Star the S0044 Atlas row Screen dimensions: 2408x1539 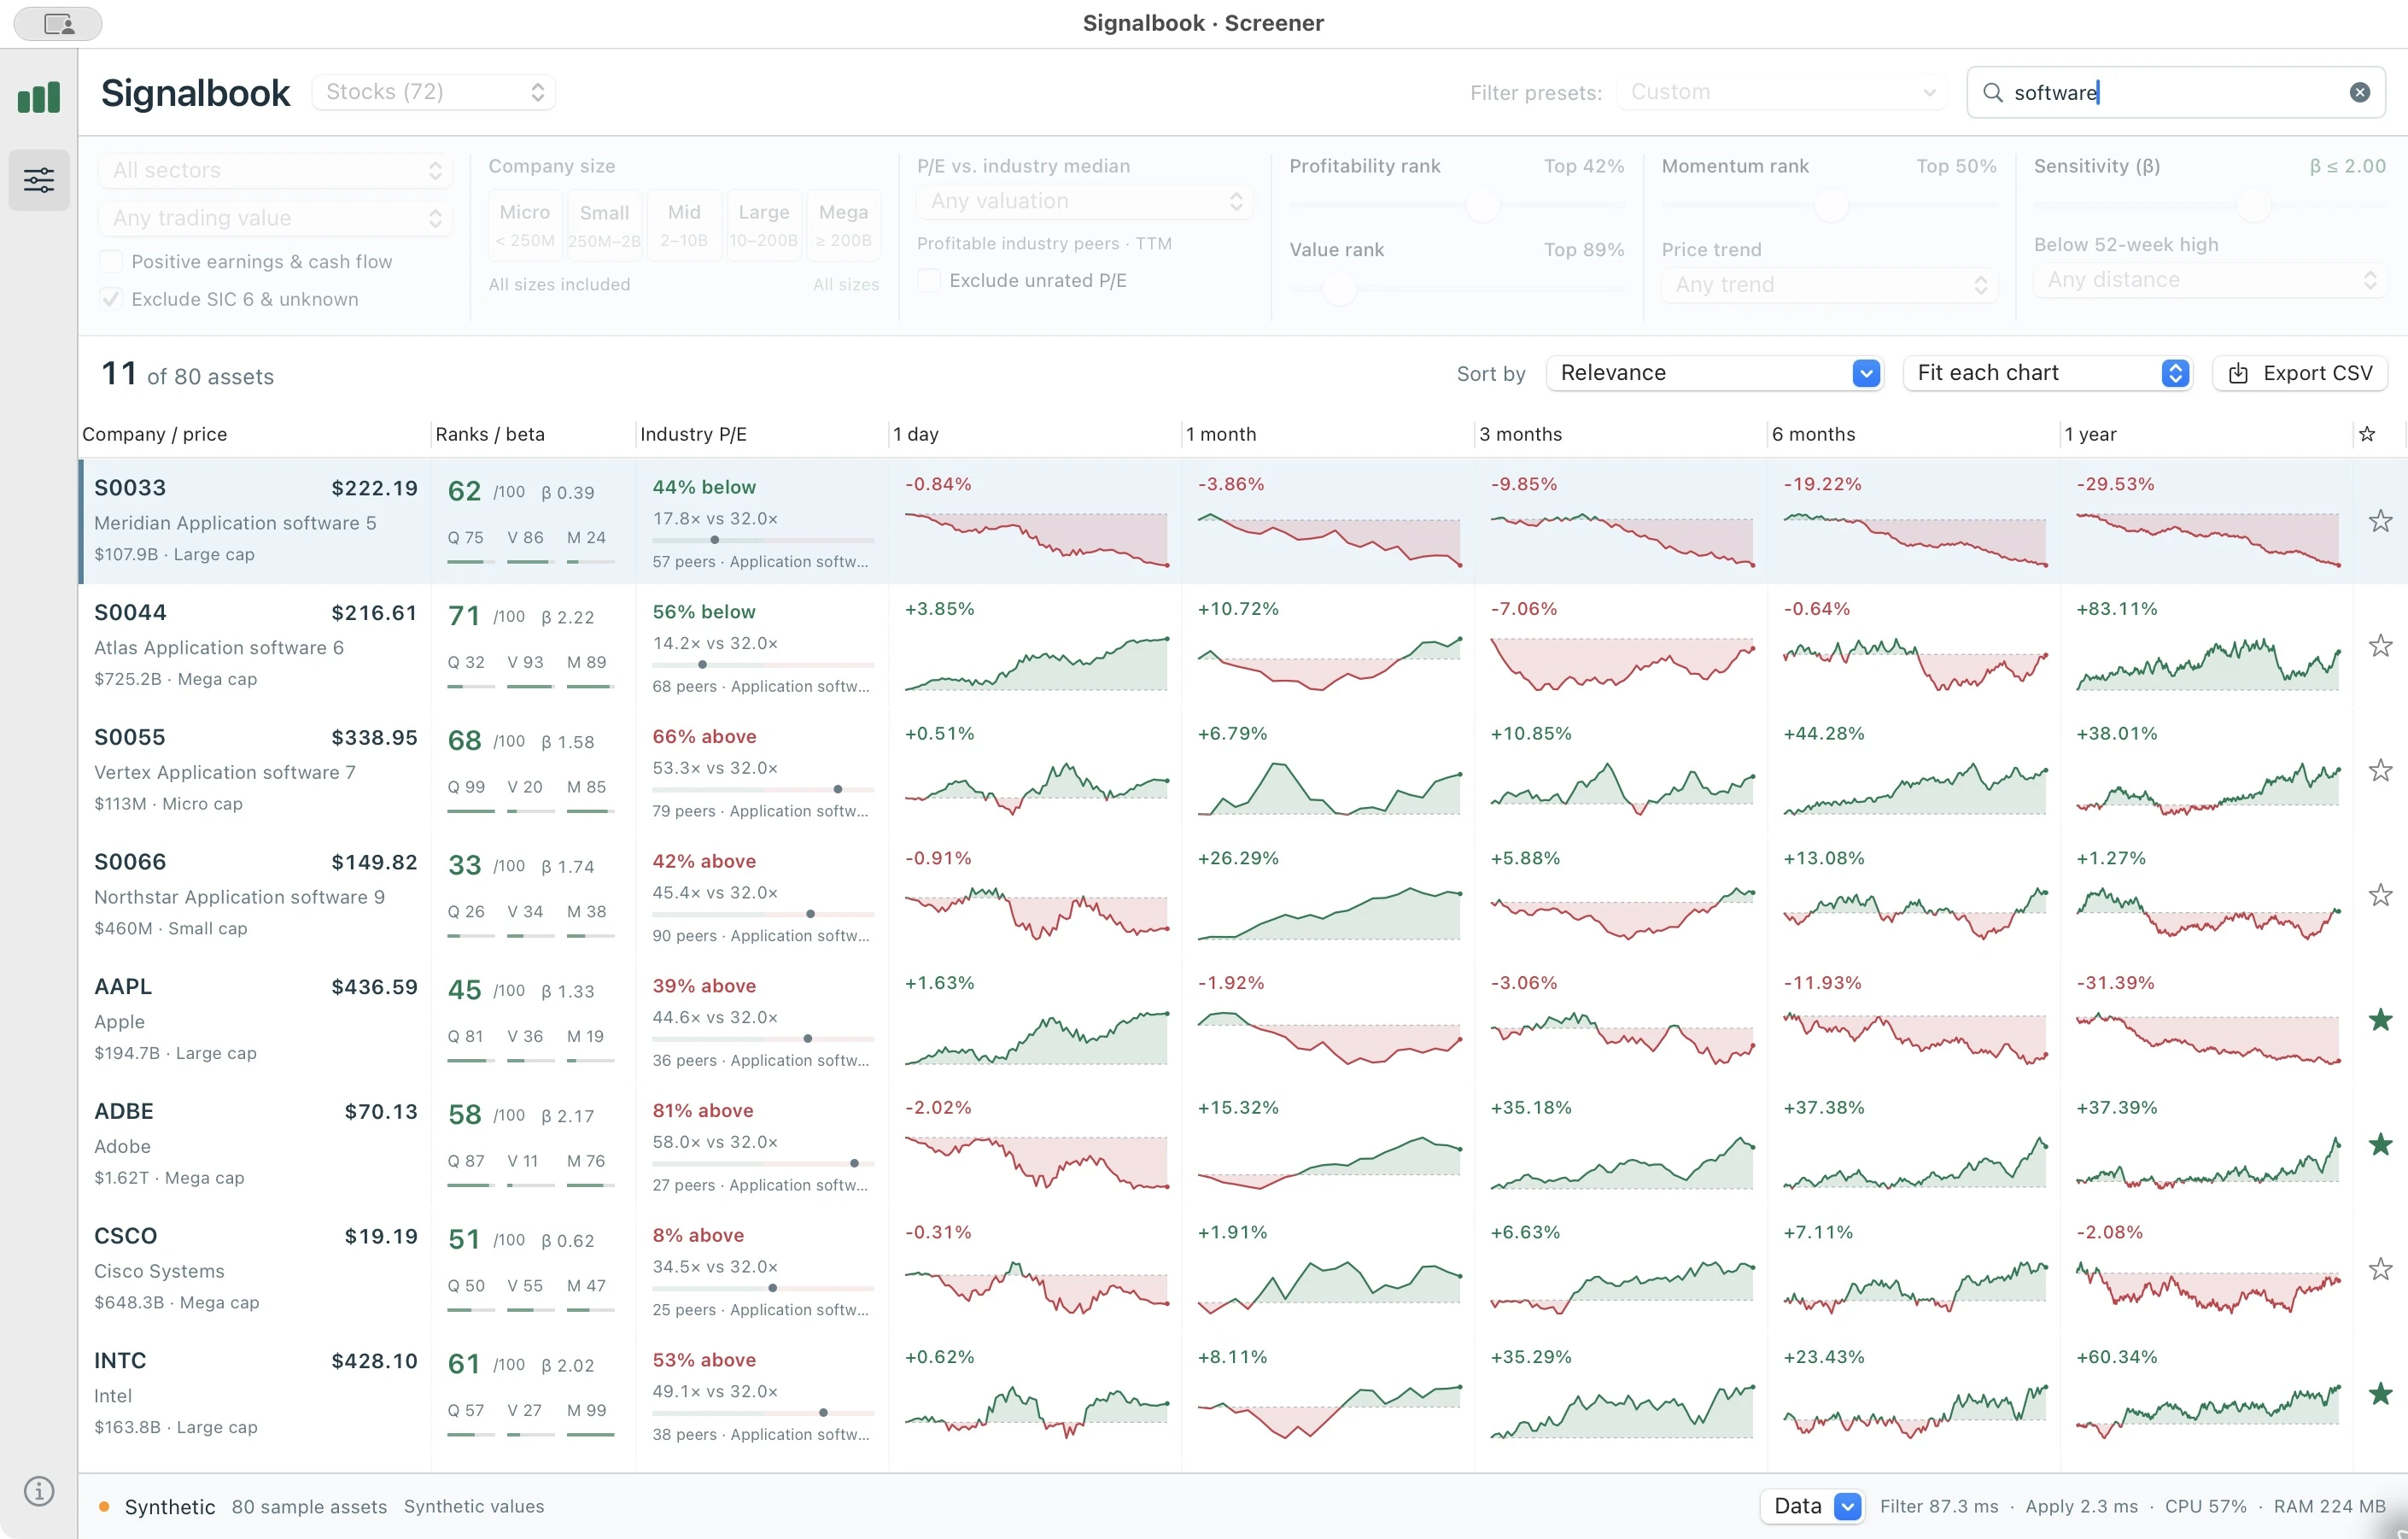click(x=2380, y=646)
